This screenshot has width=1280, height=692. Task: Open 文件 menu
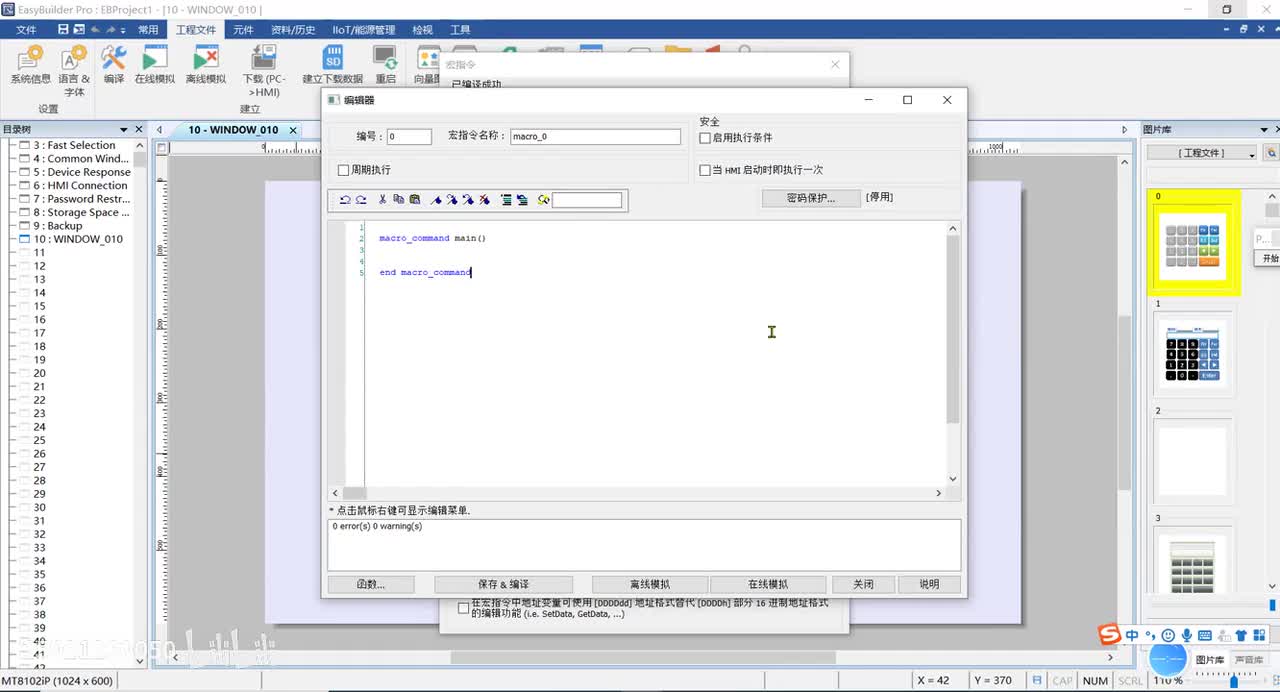26,30
